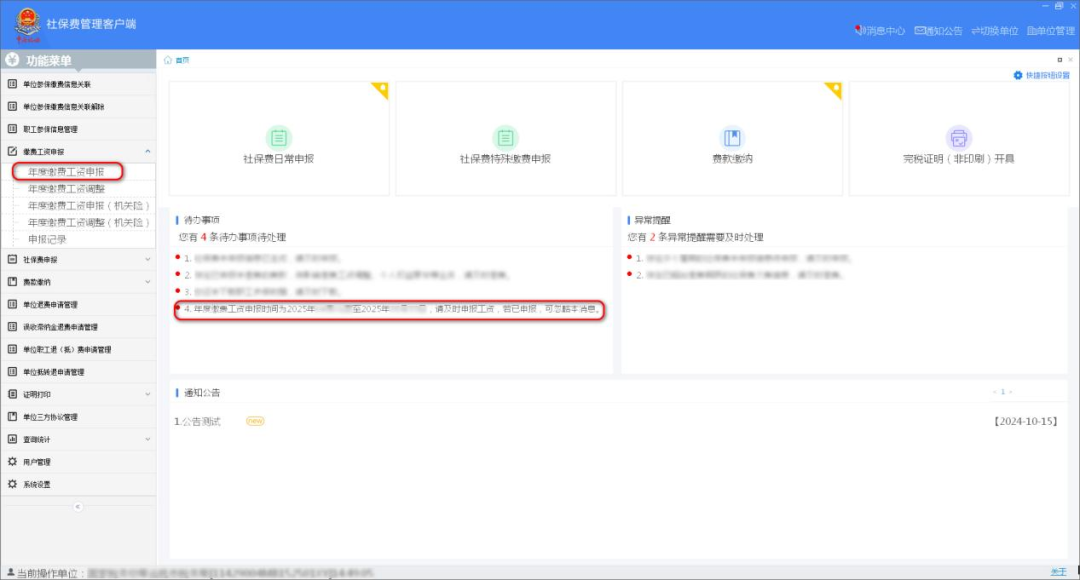The width and height of the screenshot is (1080, 580).
Task: Open 社保费特殊缴费申报 shortcut icon
Action: coord(505,138)
